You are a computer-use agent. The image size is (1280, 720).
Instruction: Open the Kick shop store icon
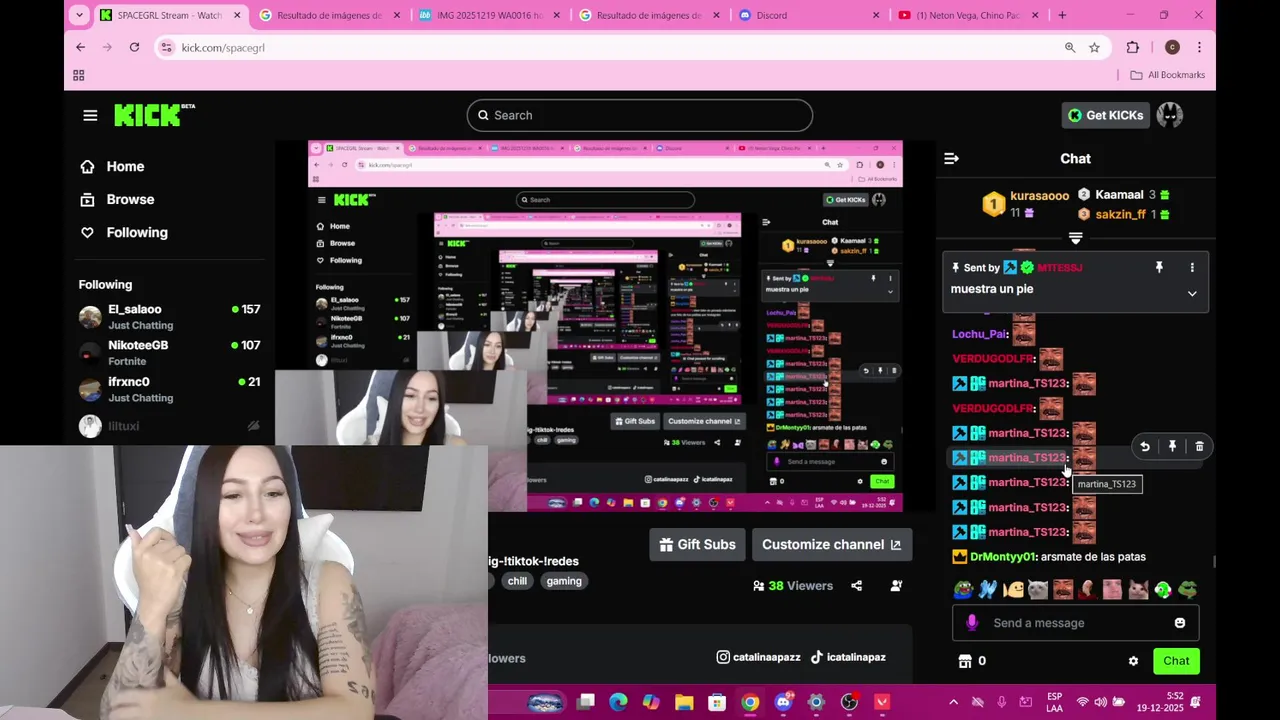coord(965,661)
